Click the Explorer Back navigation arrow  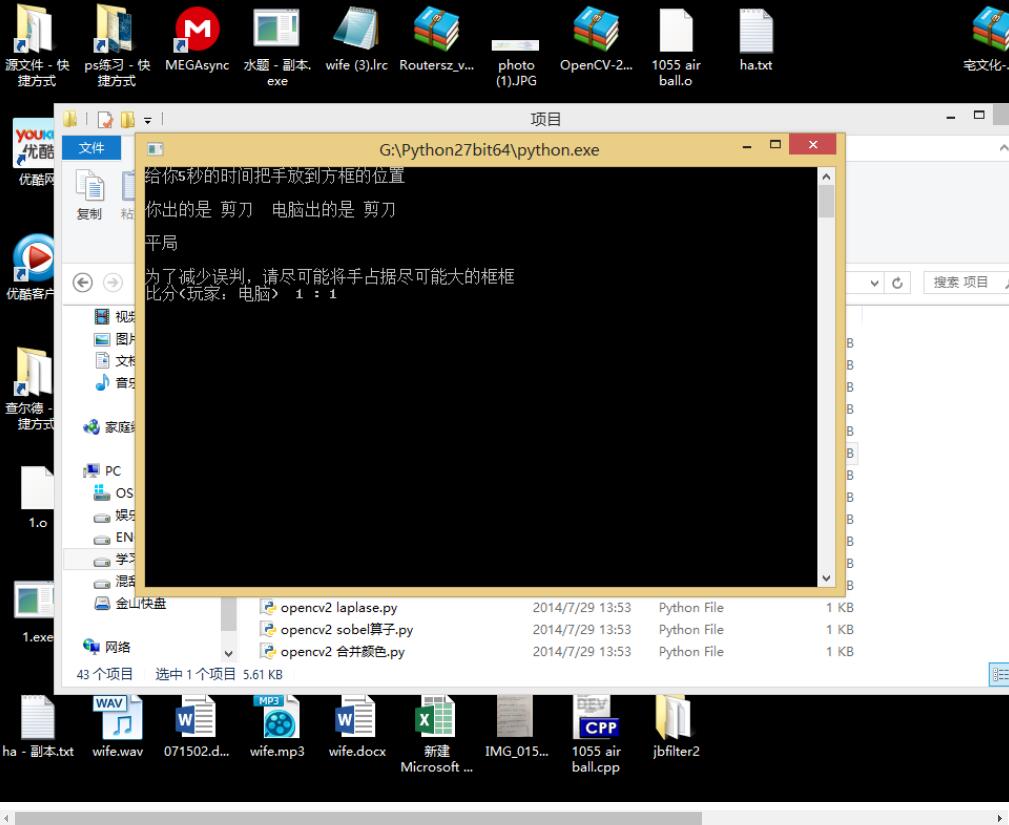(x=82, y=283)
